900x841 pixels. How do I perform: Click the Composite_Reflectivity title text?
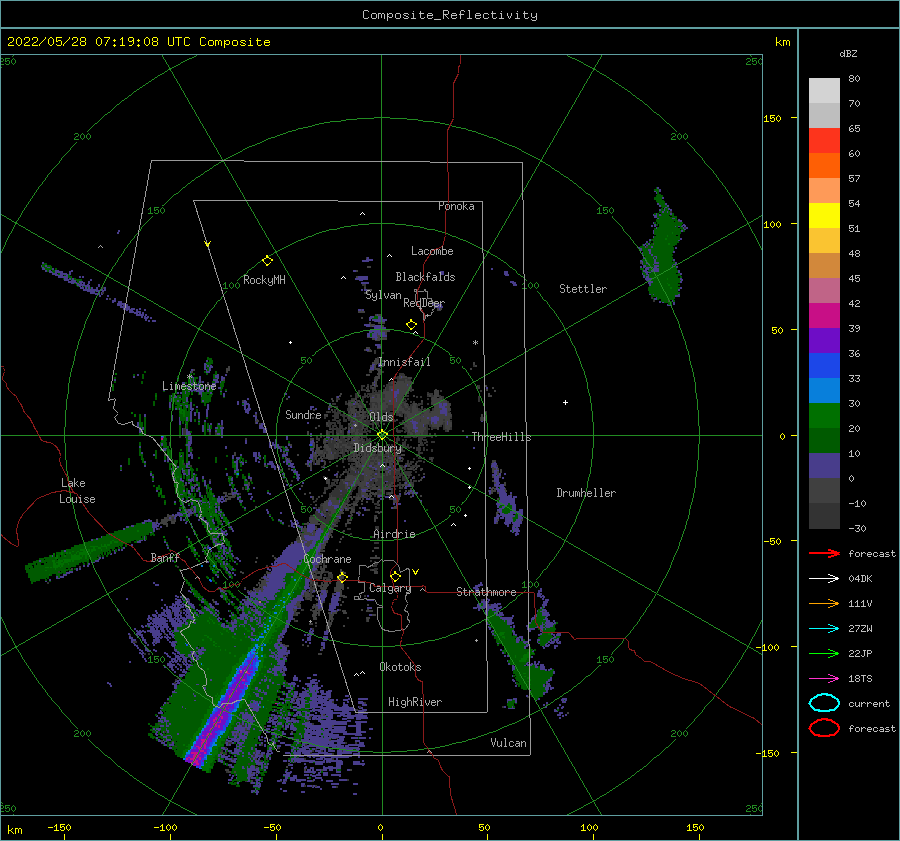pos(450,15)
